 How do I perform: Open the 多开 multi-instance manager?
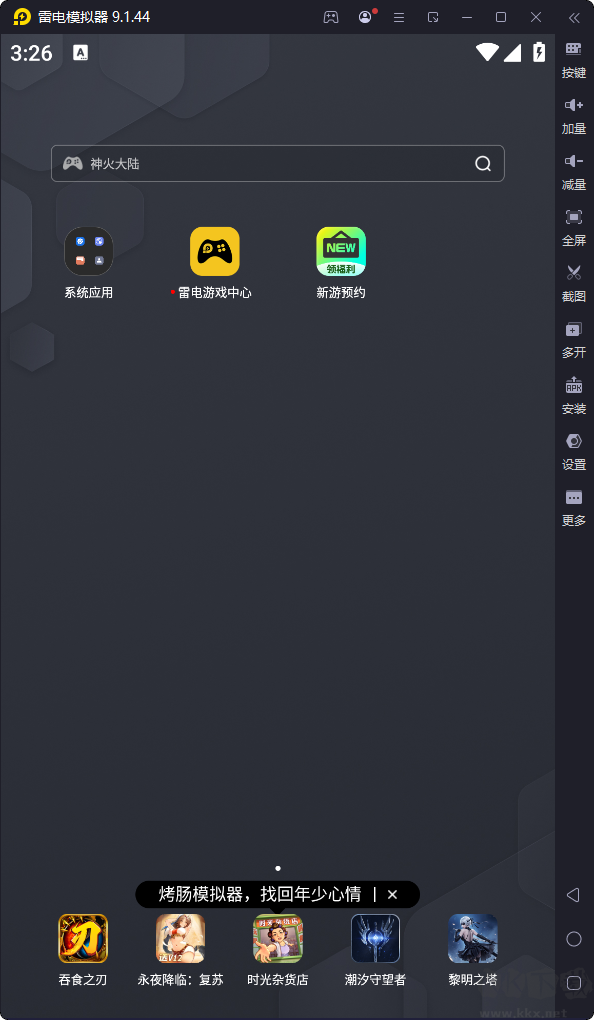(574, 339)
